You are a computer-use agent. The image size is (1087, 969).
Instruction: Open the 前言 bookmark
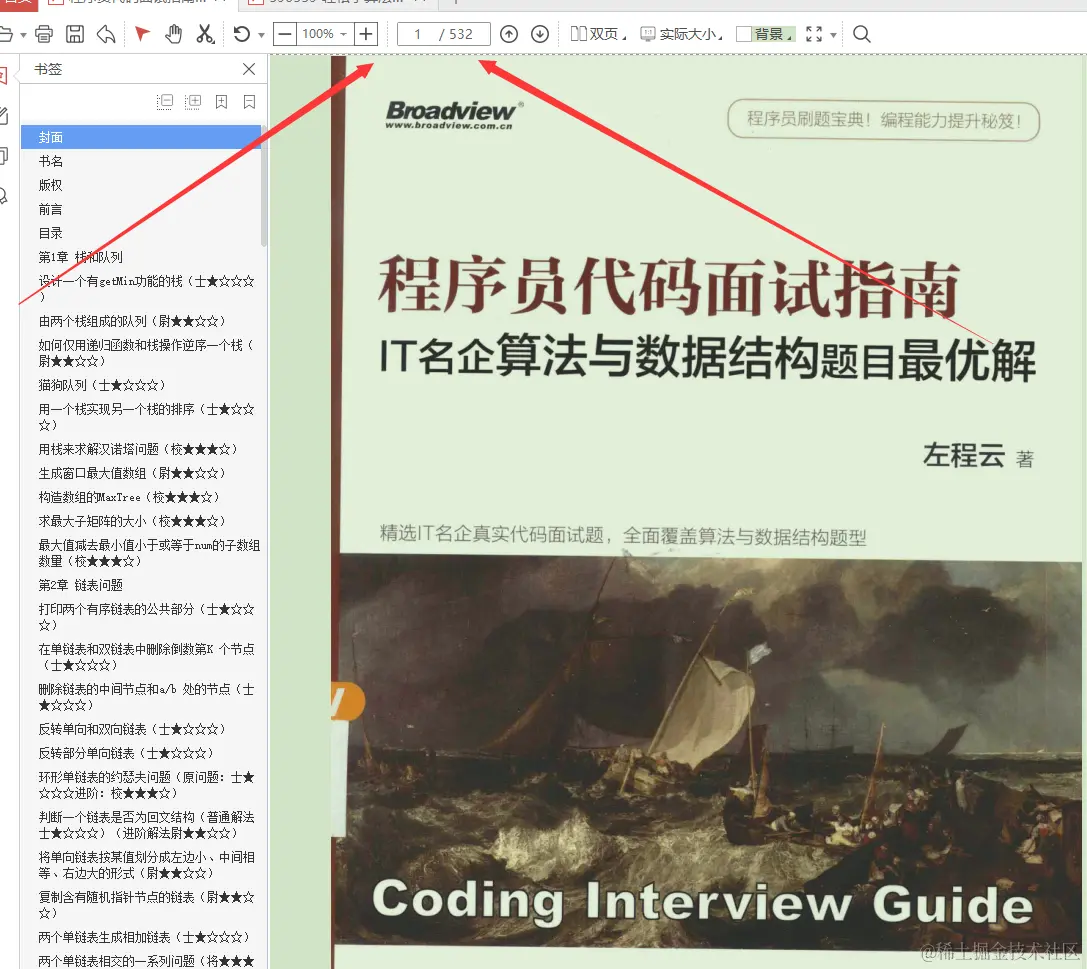click(x=51, y=209)
